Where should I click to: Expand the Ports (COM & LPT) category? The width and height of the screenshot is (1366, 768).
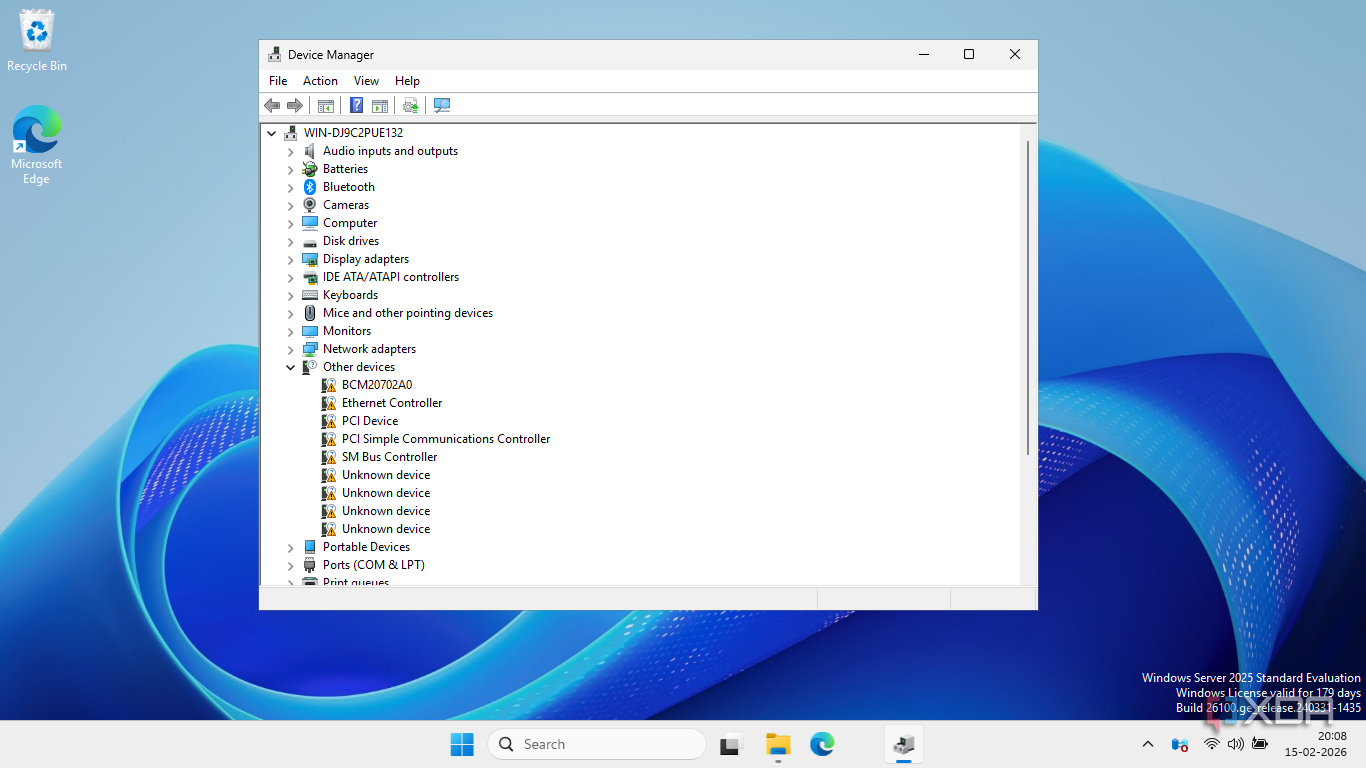click(x=291, y=565)
